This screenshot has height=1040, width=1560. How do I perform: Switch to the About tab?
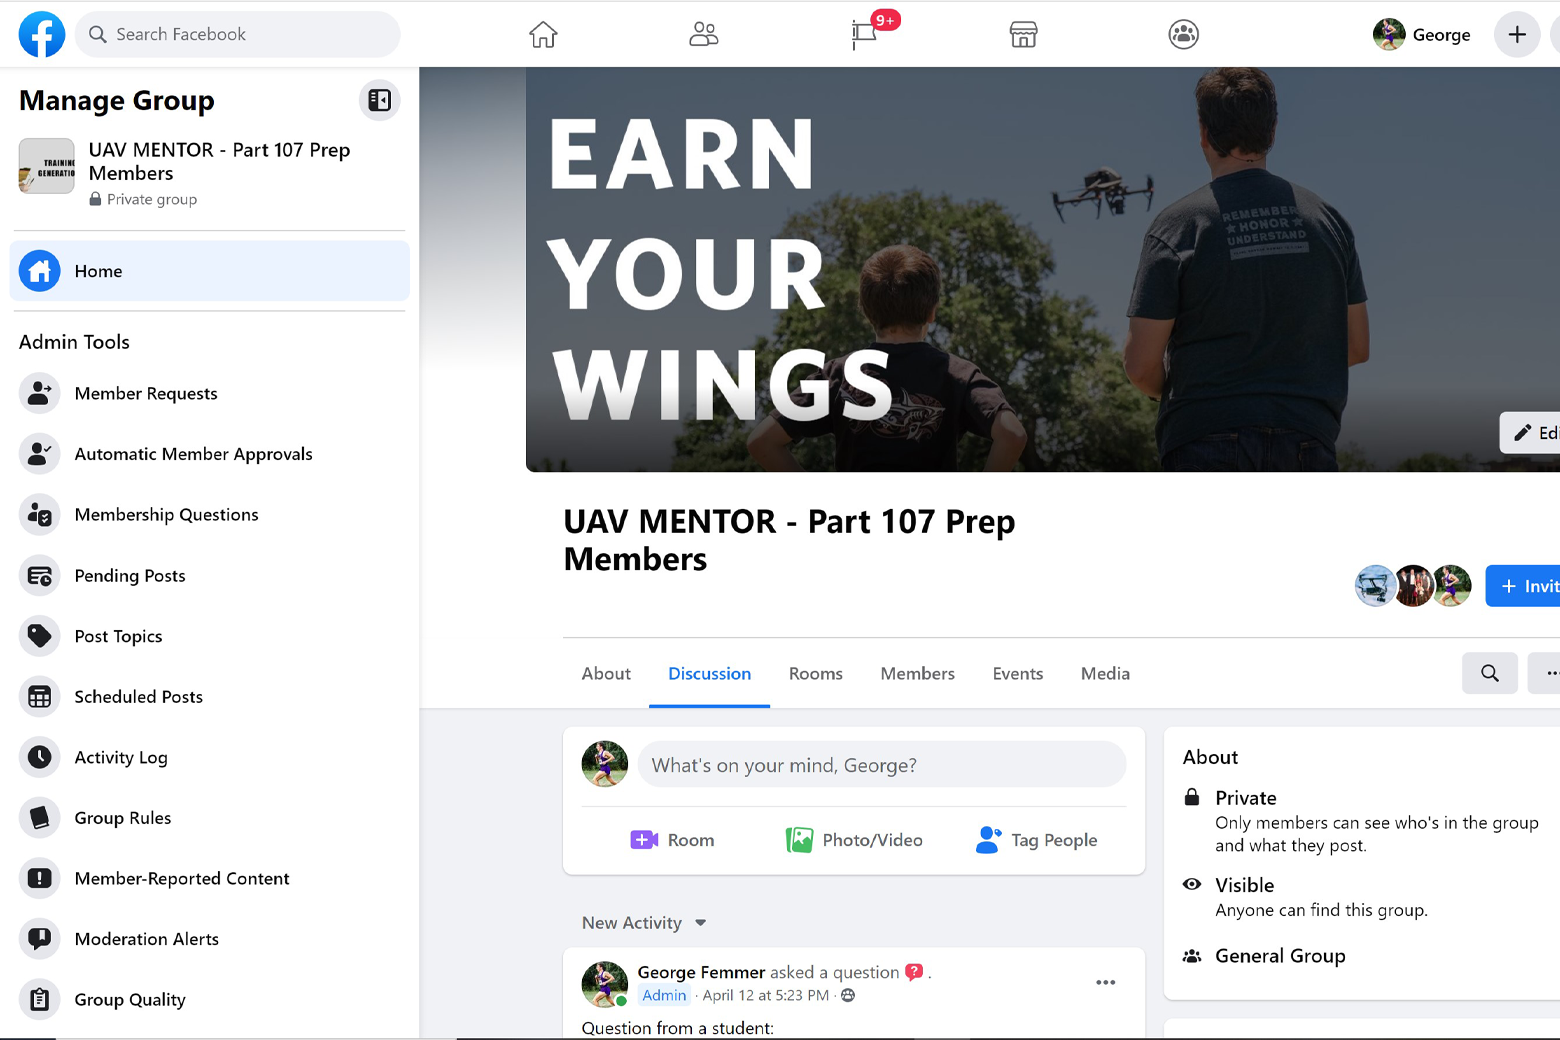(606, 674)
